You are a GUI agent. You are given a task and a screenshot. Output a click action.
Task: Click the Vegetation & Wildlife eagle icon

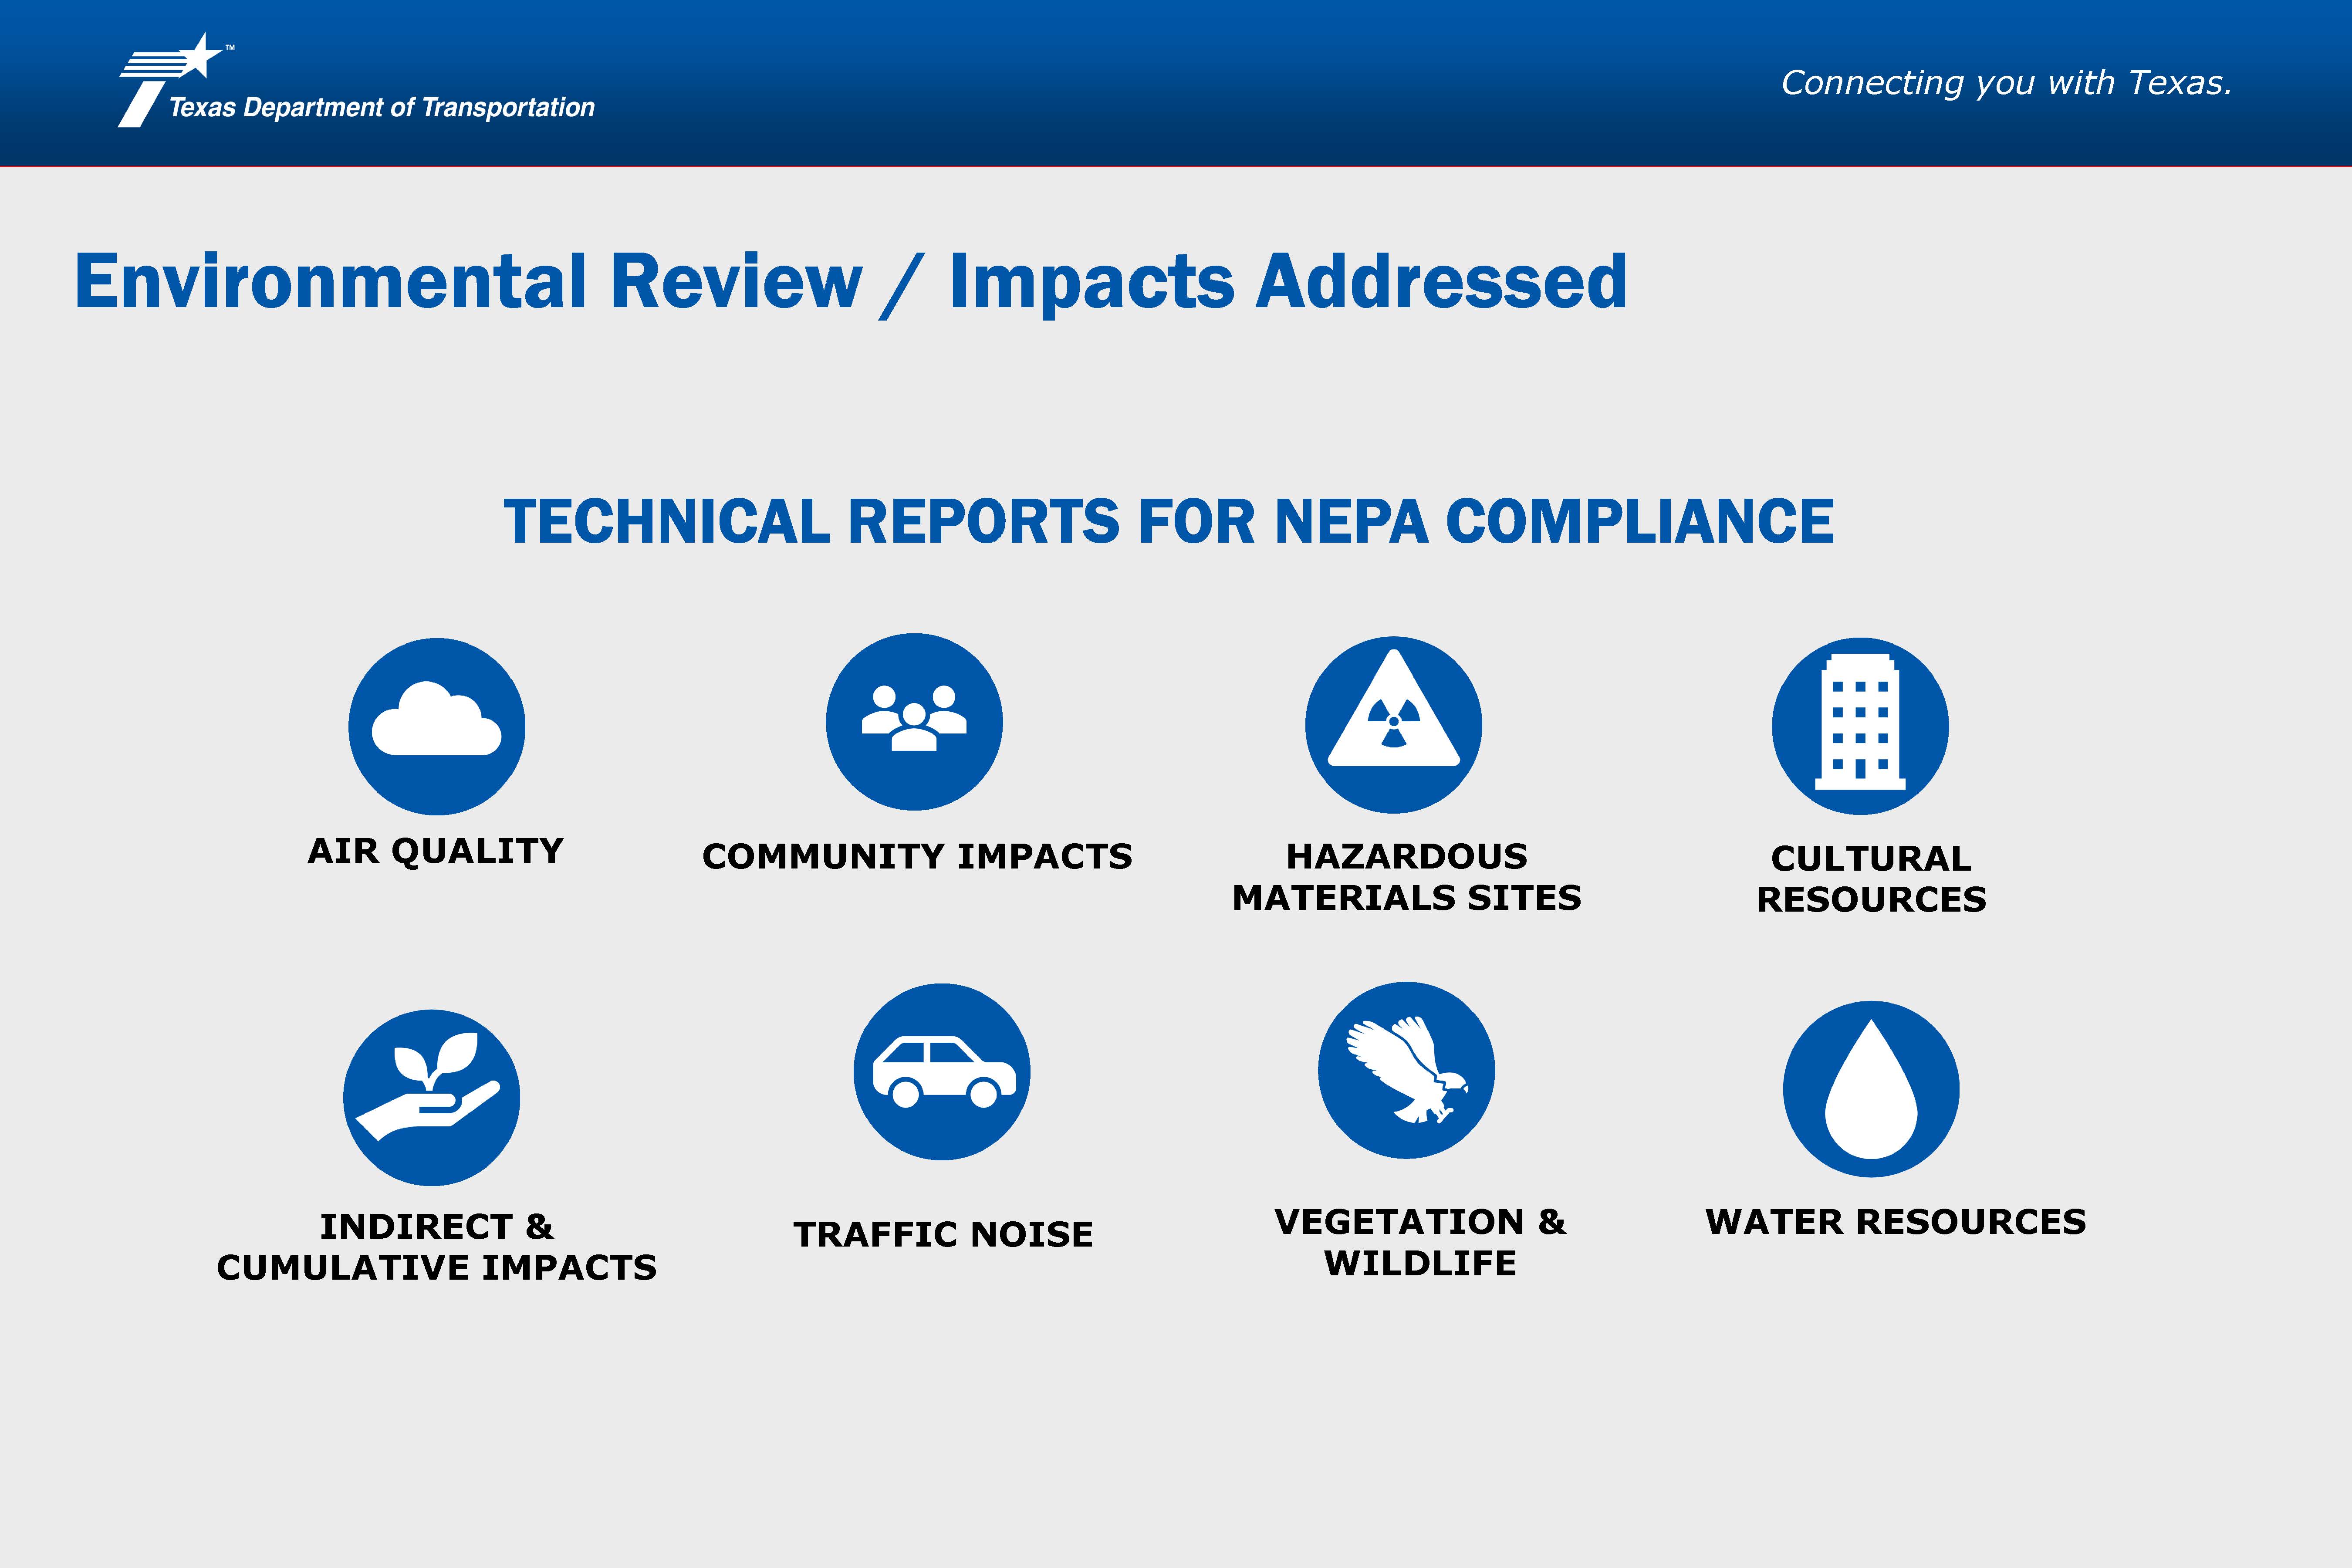point(1406,1071)
